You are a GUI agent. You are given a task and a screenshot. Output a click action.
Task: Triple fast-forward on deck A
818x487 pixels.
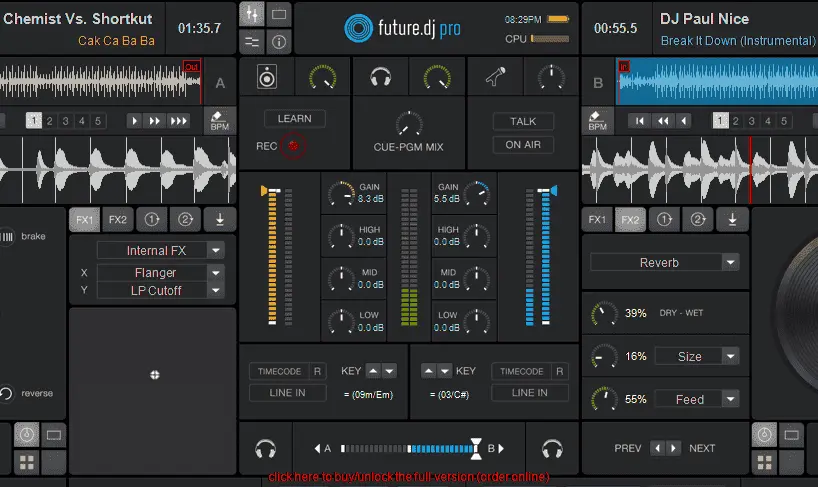(x=178, y=121)
